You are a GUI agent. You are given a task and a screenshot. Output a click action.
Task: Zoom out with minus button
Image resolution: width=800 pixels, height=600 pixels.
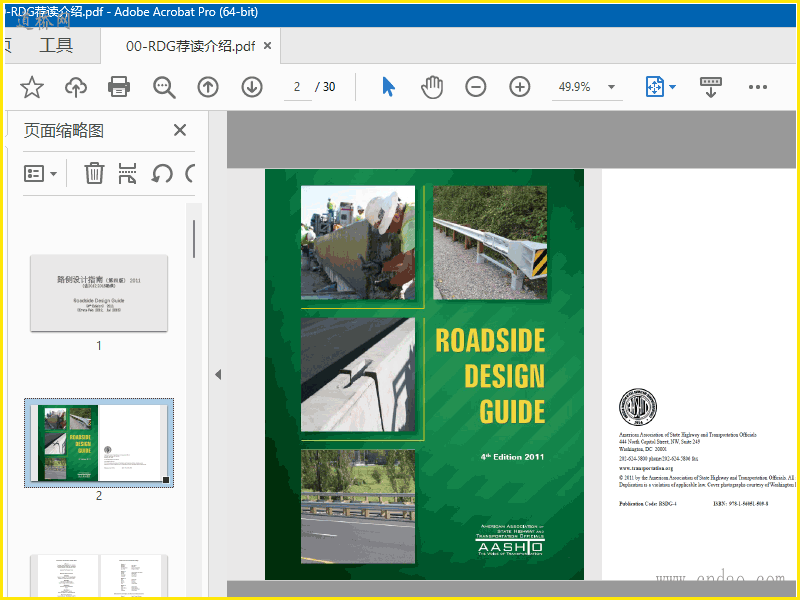[476, 87]
